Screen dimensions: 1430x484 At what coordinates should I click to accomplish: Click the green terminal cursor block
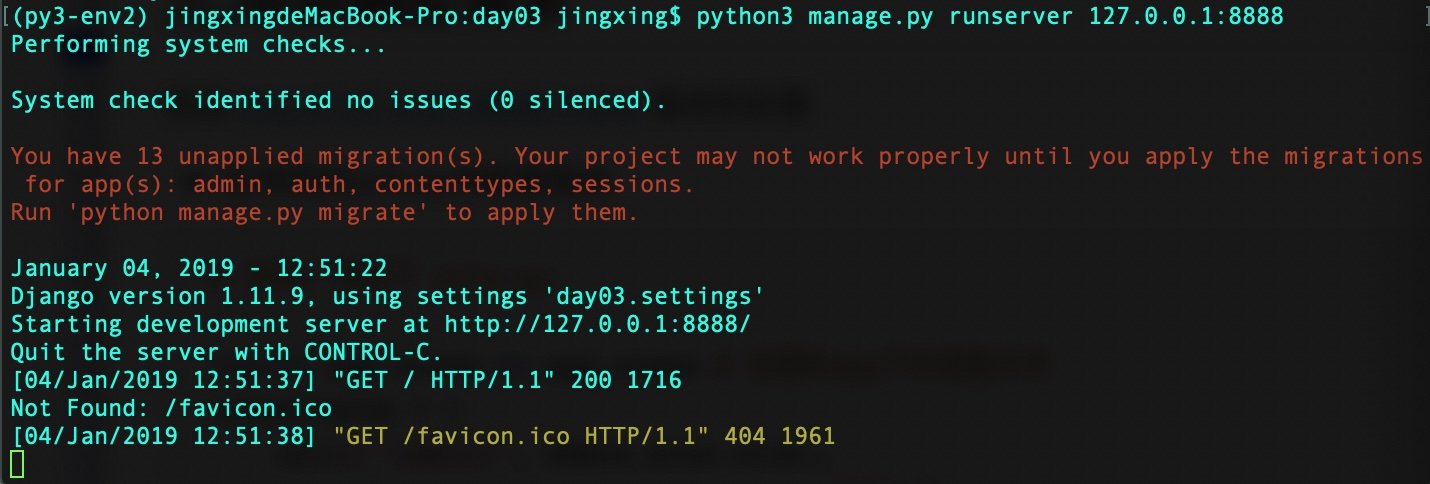tap(17, 464)
